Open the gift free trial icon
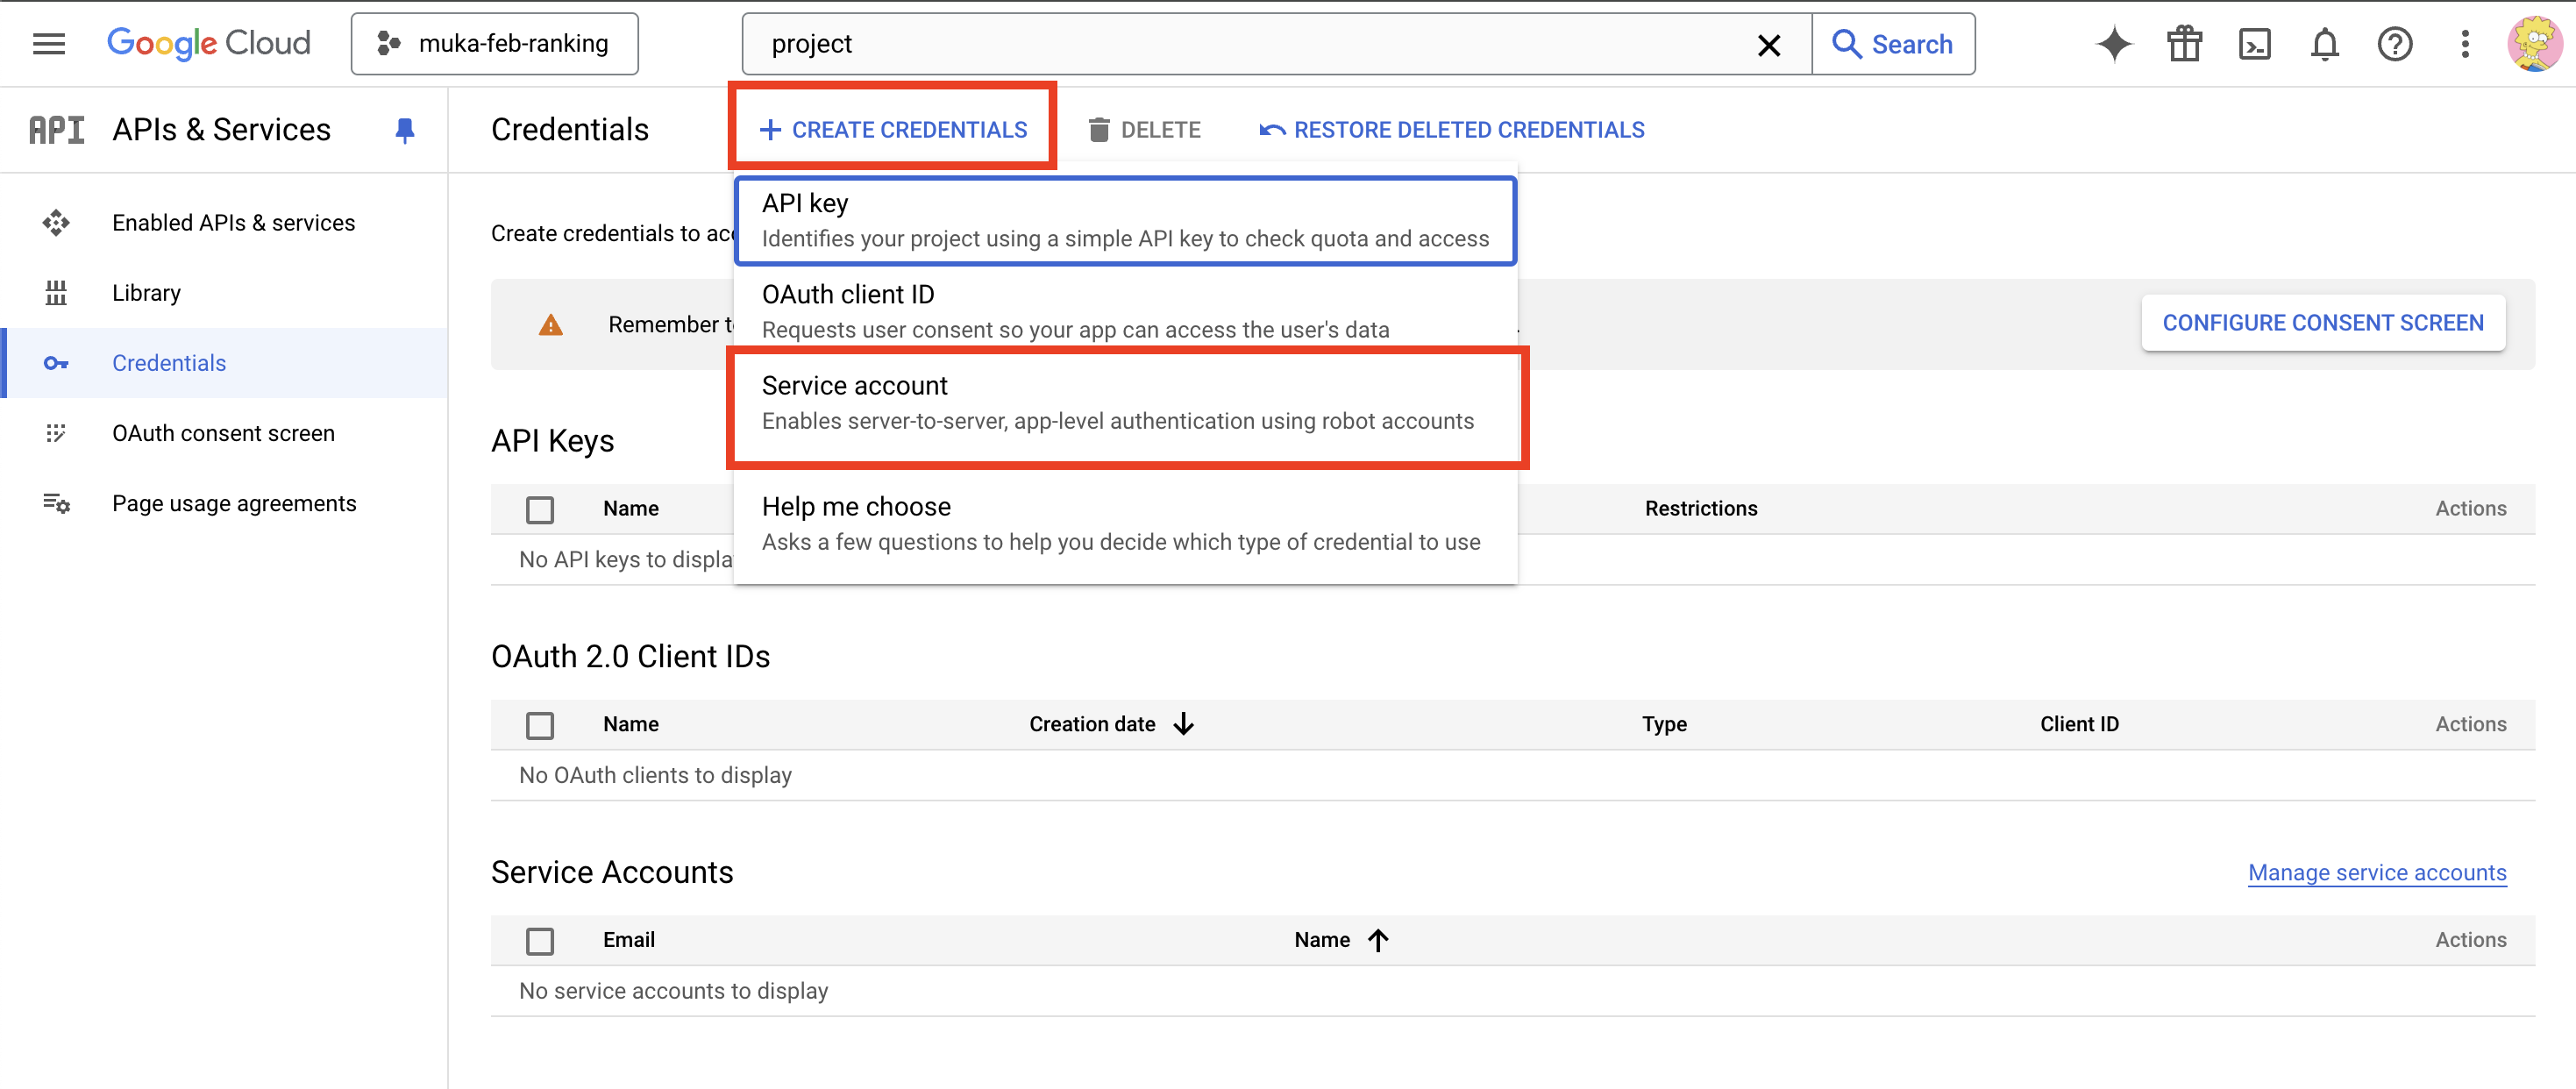 (2184, 44)
